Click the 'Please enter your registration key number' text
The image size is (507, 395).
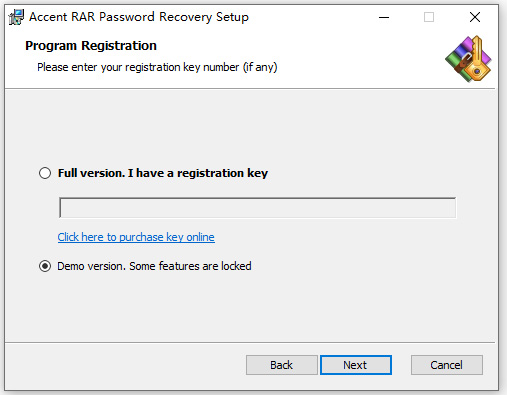click(x=157, y=67)
